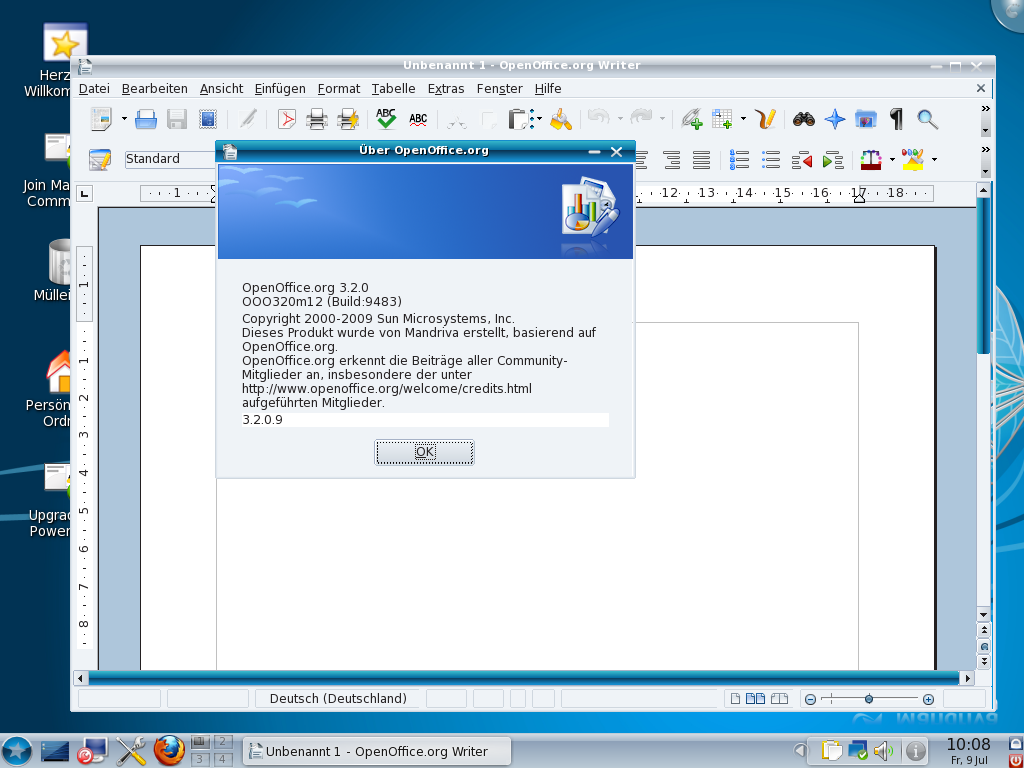Export the document directly as PDF

pyautogui.click(x=287, y=119)
